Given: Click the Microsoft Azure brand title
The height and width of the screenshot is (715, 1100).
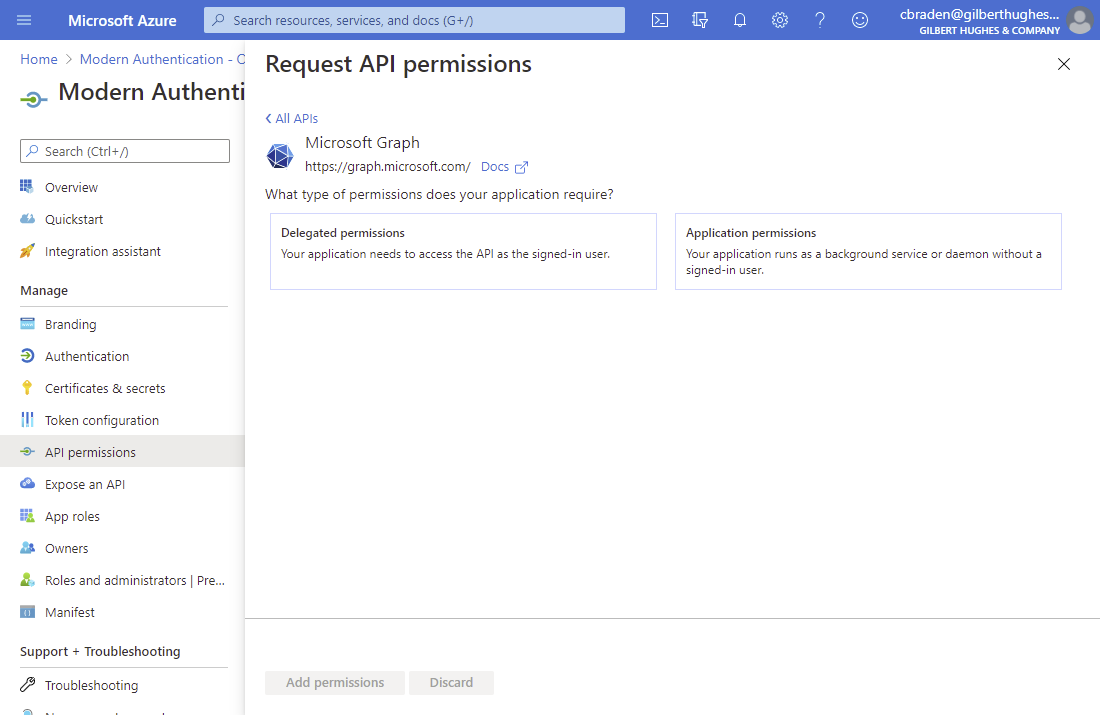Looking at the screenshot, I should [122, 21].
